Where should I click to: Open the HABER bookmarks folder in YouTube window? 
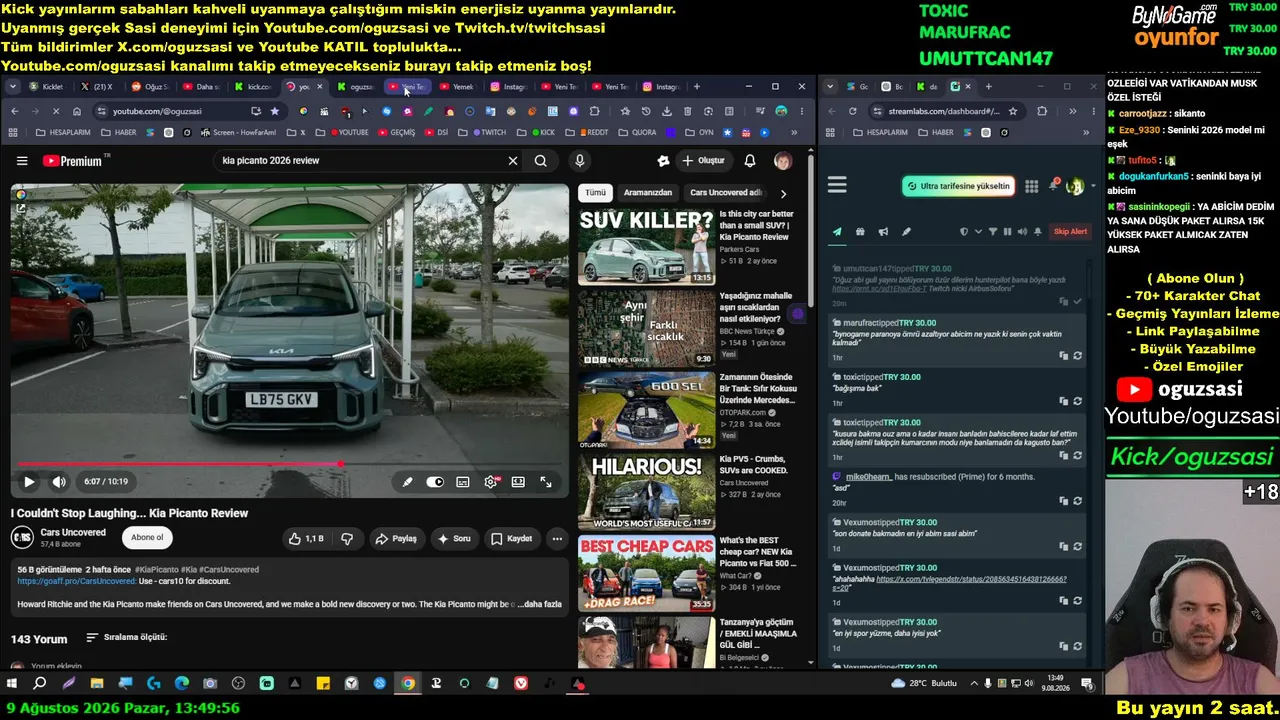click(x=119, y=132)
